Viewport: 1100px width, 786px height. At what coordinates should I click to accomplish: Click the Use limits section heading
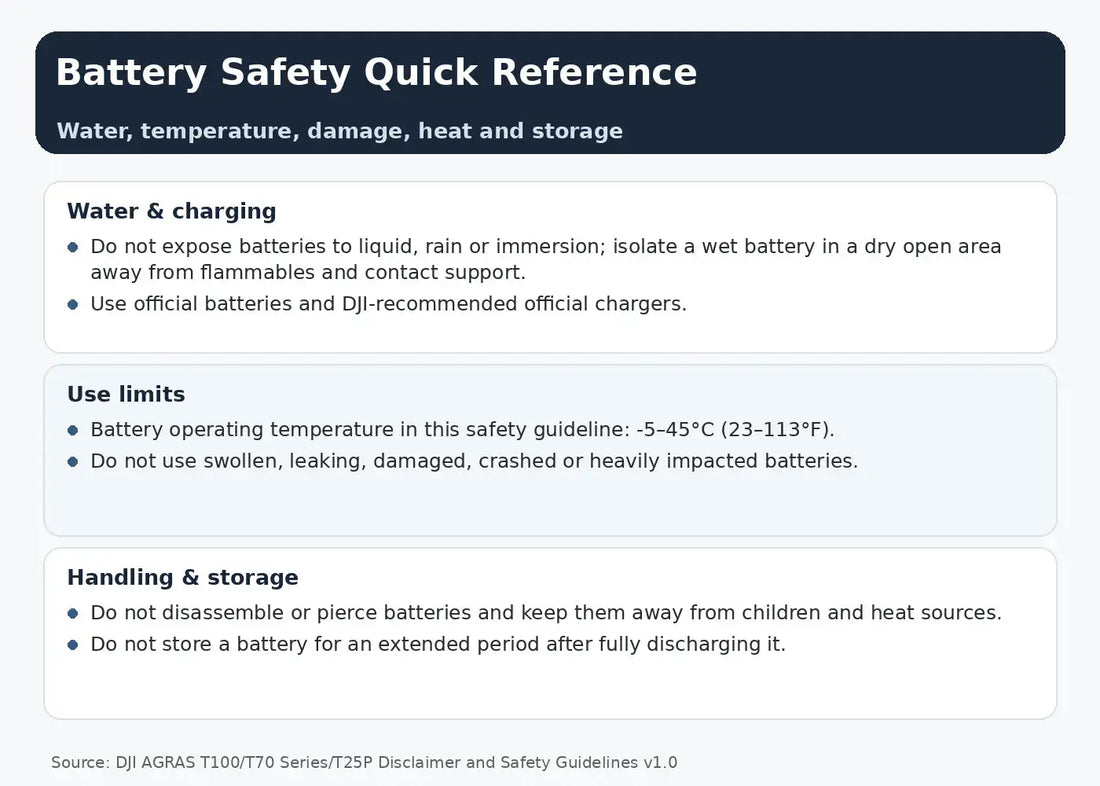(x=126, y=394)
